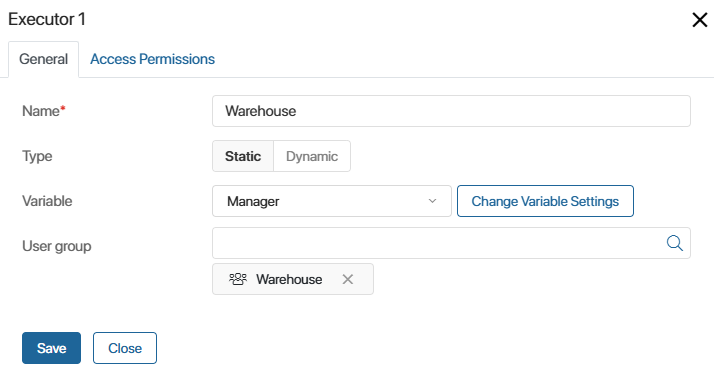This screenshot has height=369, width=714.
Task: Click the User group field label
Action: click(56, 246)
